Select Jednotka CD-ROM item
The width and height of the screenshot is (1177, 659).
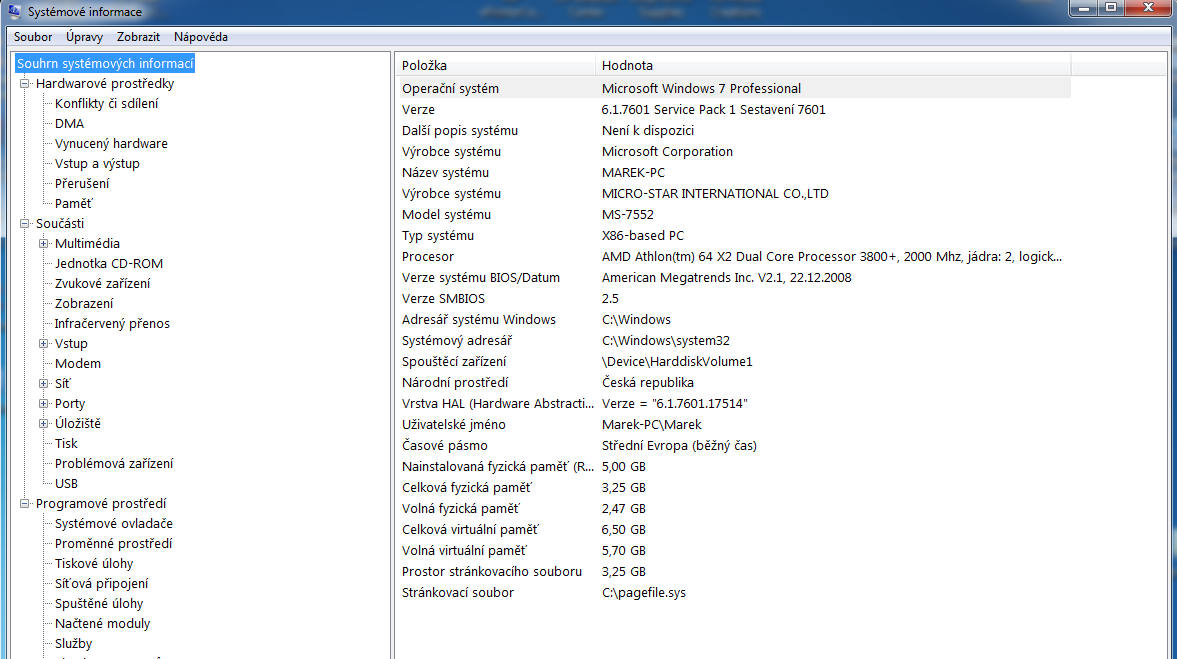click(109, 263)
